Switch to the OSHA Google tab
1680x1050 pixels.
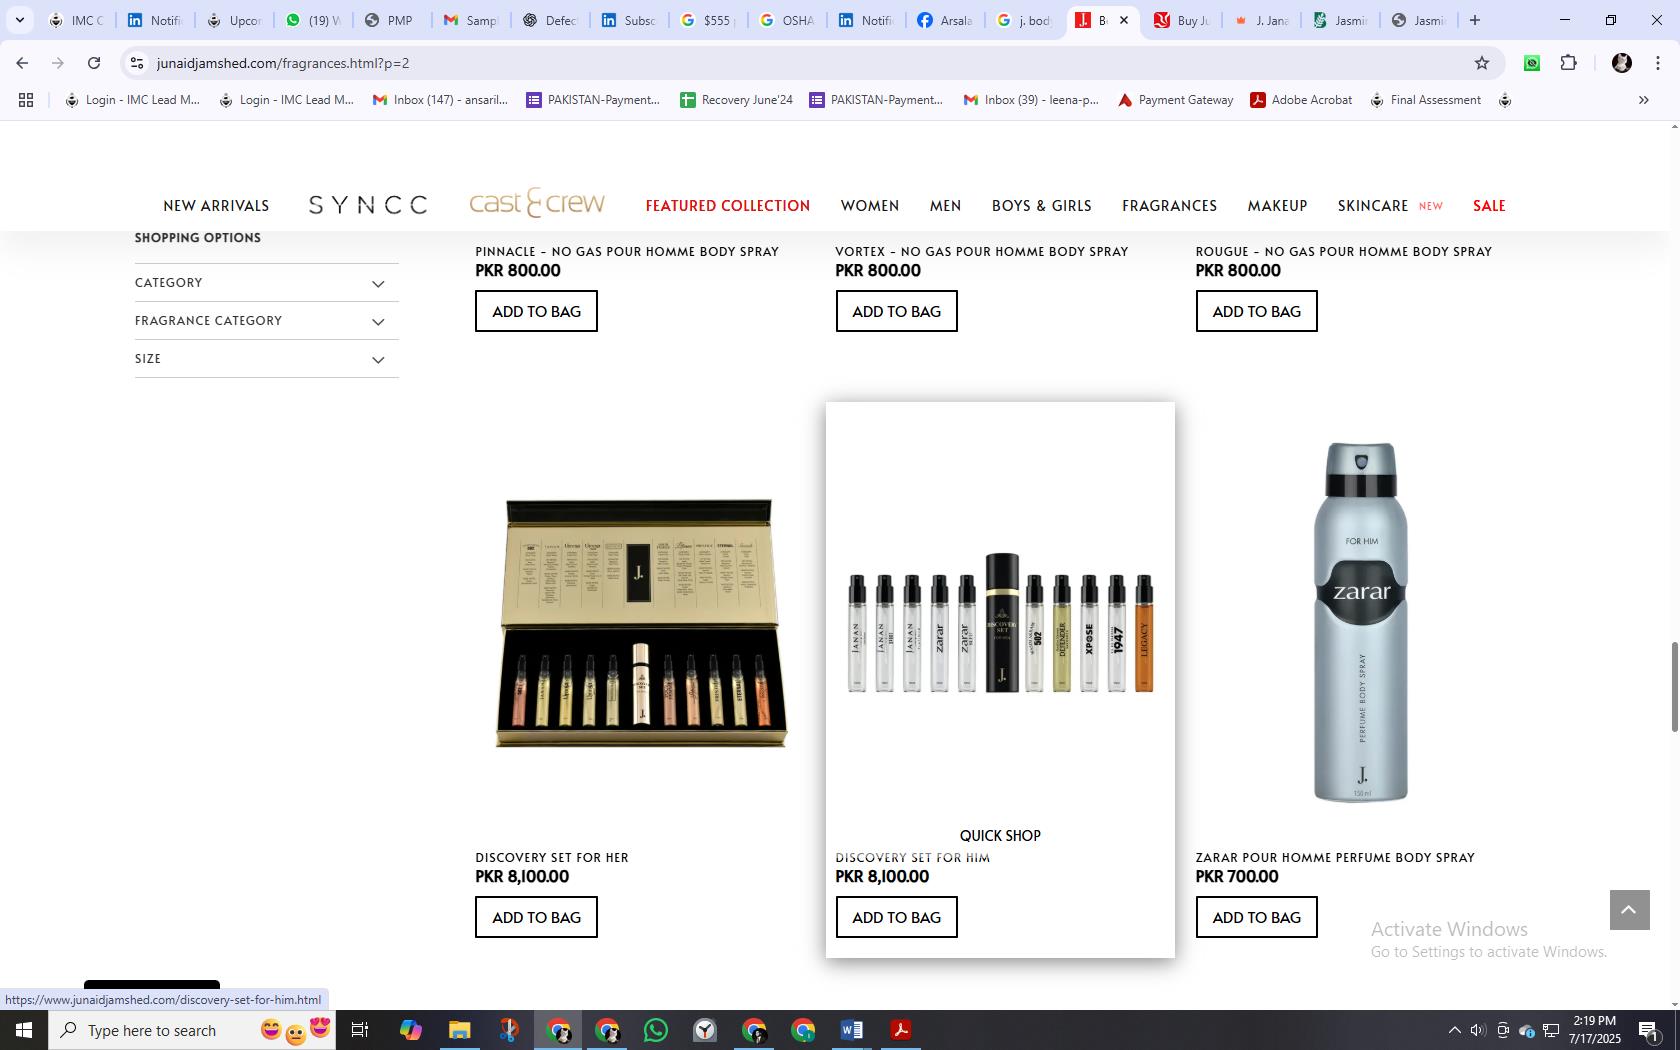pos(786,20)
